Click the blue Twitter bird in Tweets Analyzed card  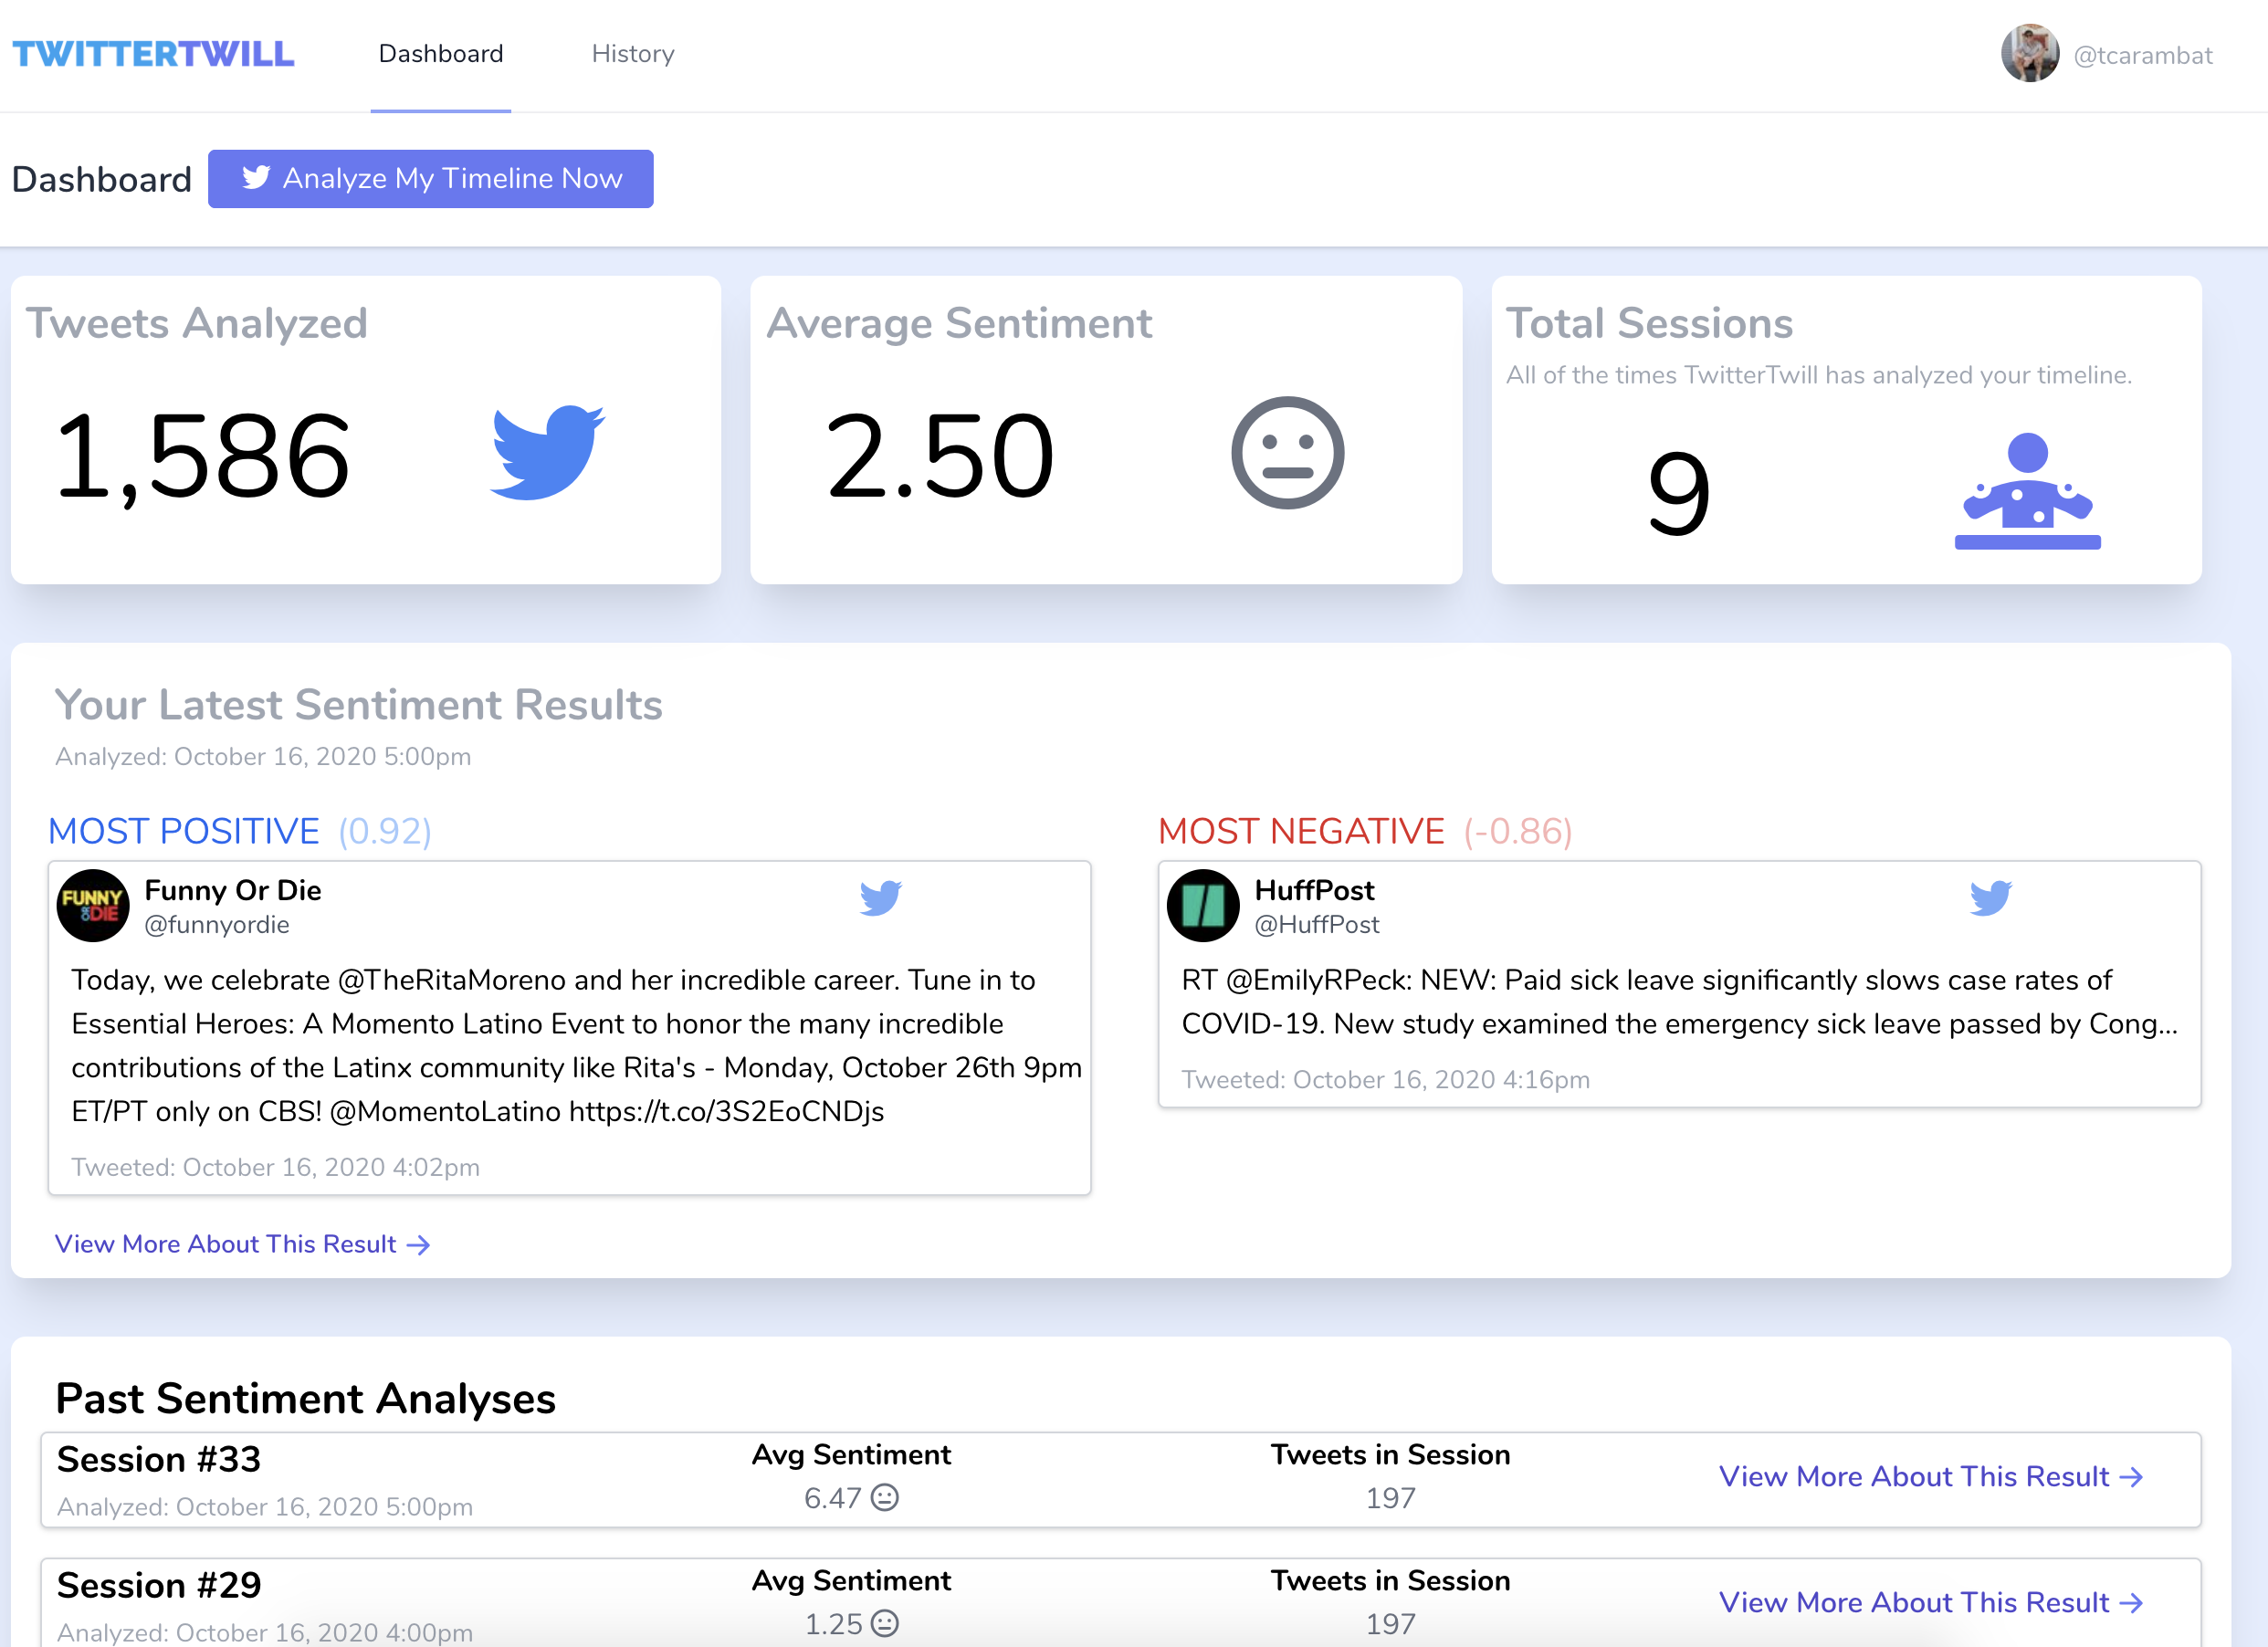coord(547,452)
